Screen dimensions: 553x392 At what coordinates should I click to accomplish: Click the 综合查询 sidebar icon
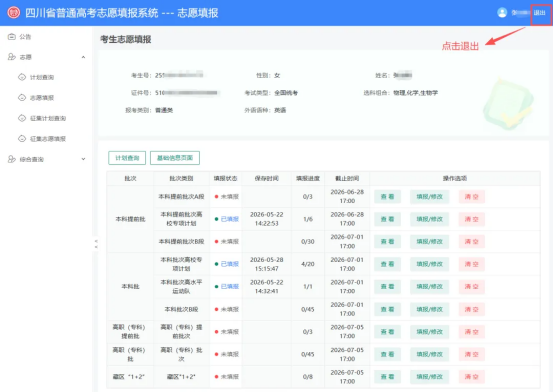click(12, 159)
